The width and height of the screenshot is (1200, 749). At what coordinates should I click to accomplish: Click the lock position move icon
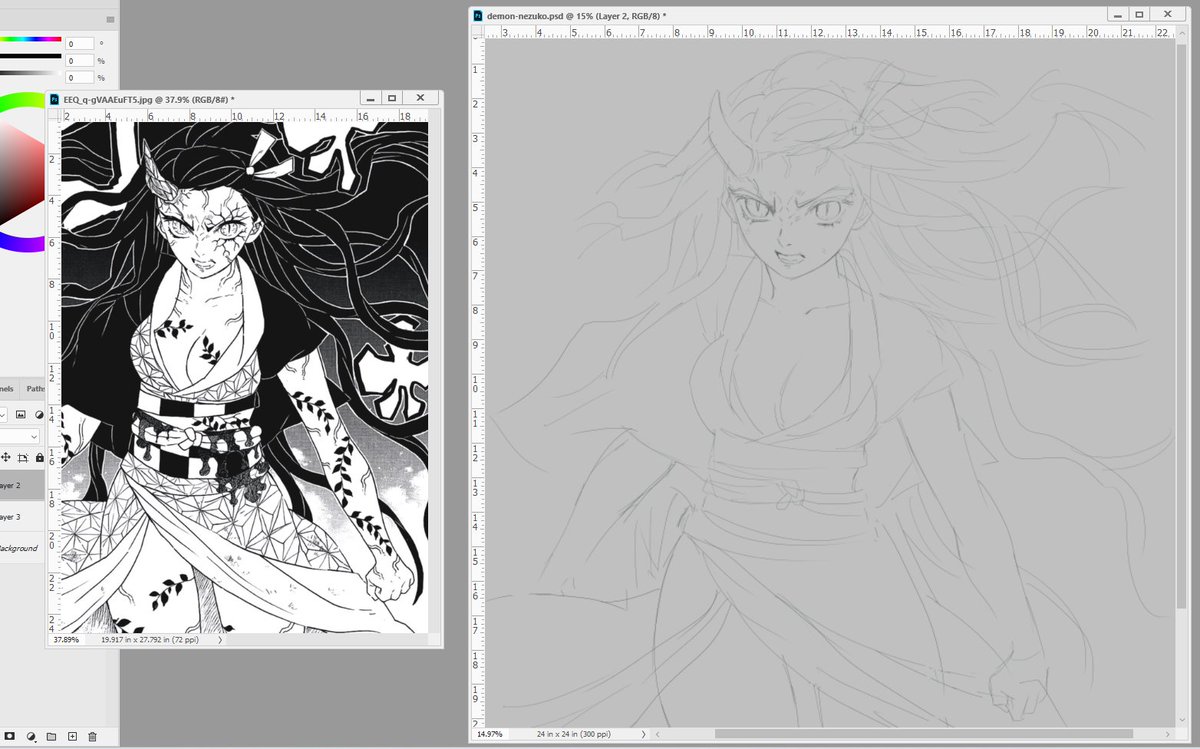[5, 458]
